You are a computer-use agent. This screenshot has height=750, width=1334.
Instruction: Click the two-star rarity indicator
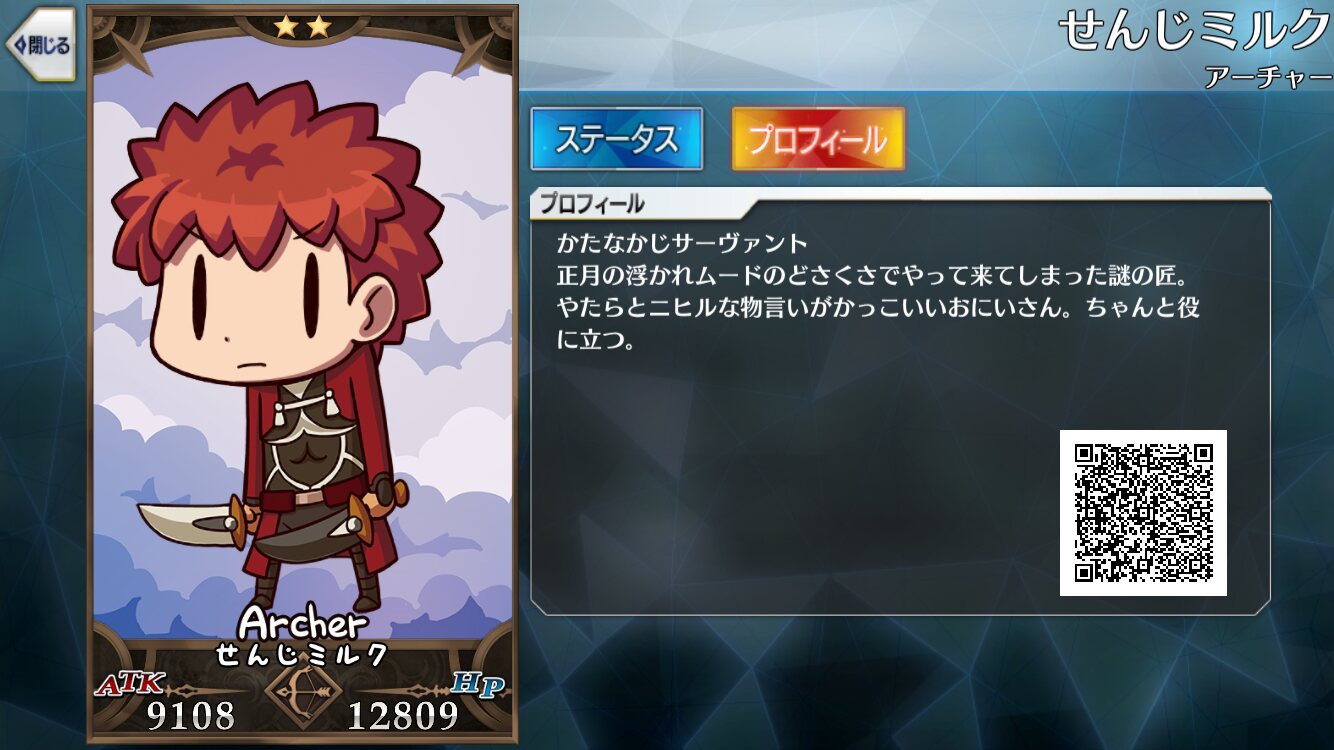tap(303, 27)
